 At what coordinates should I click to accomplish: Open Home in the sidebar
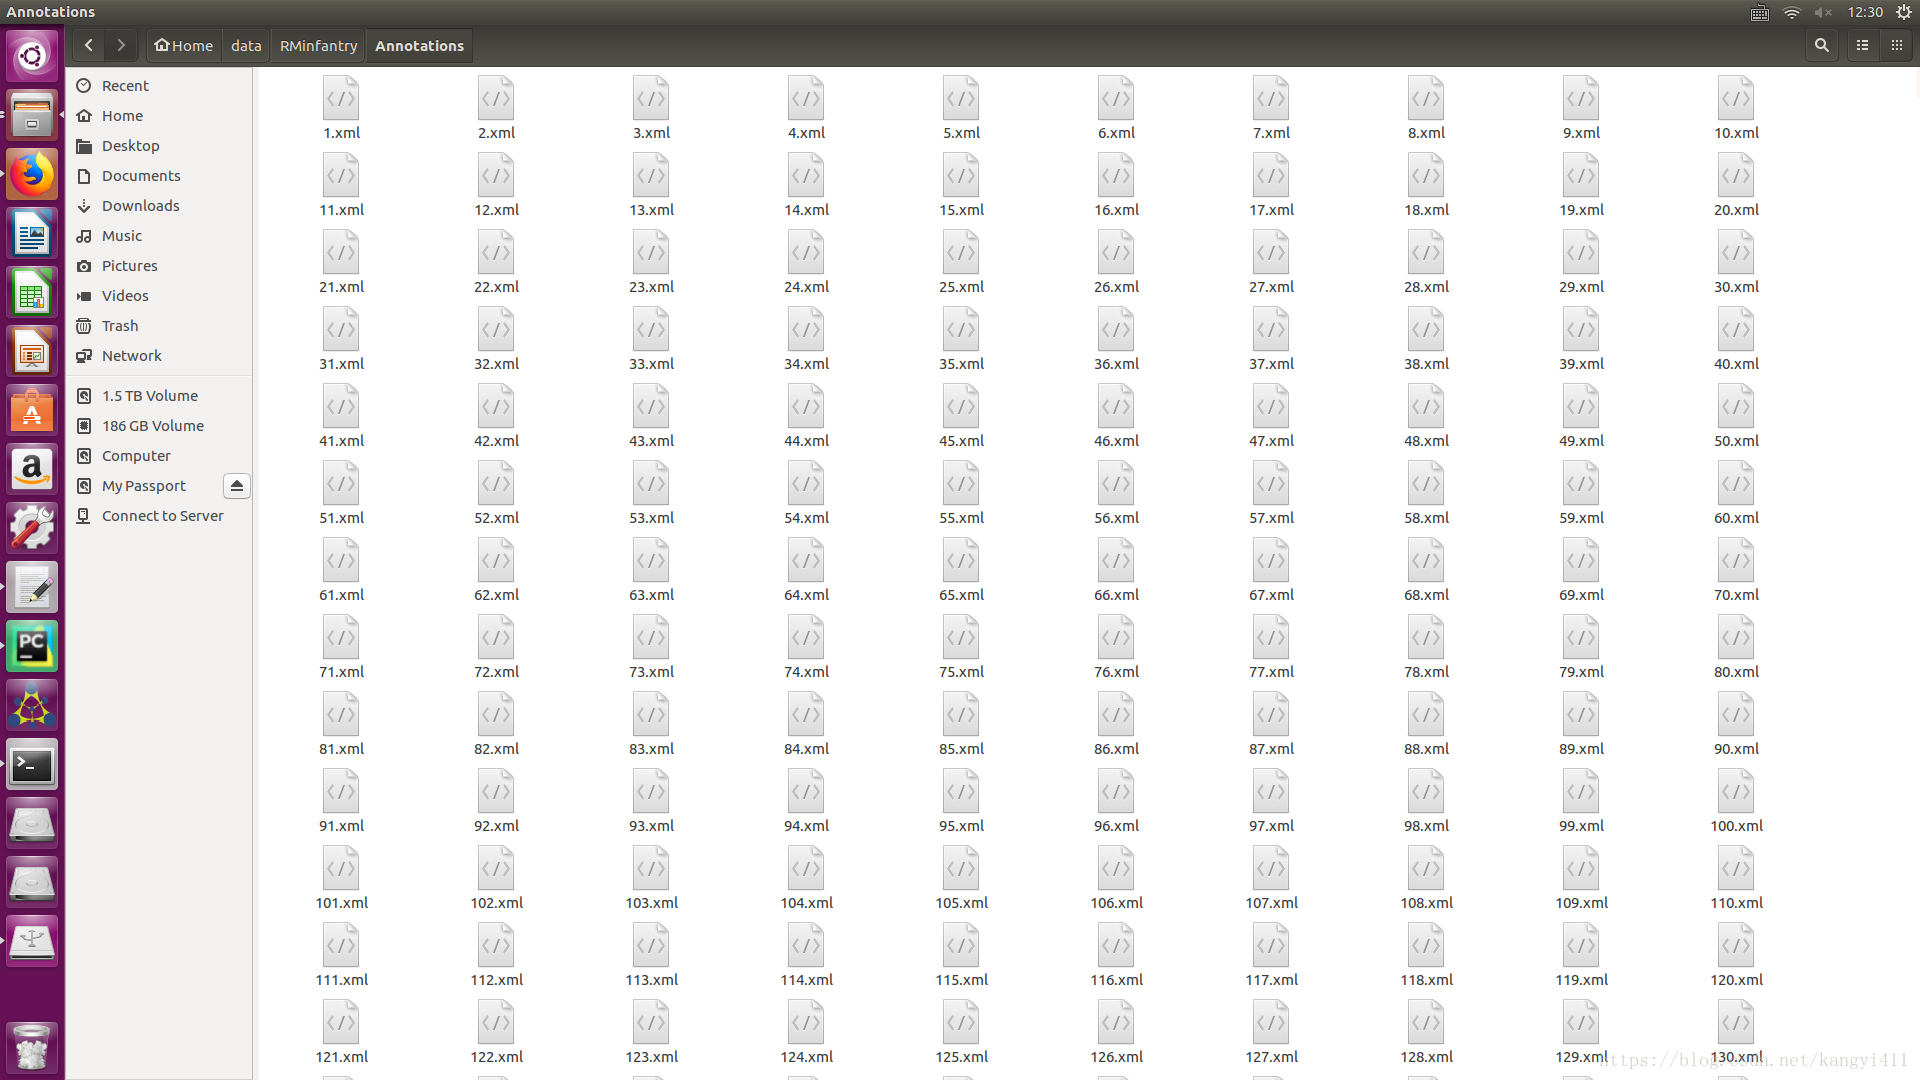click(x=159, y=116)
